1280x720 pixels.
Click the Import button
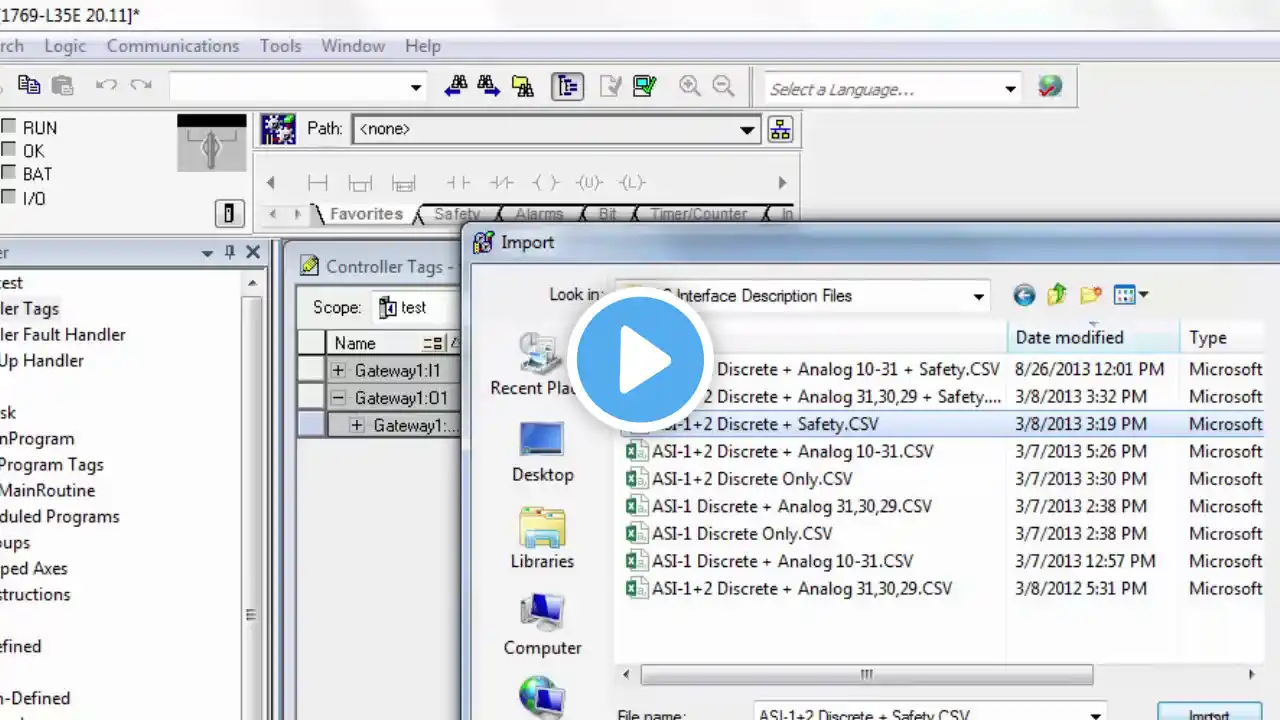coord(1210,712)
